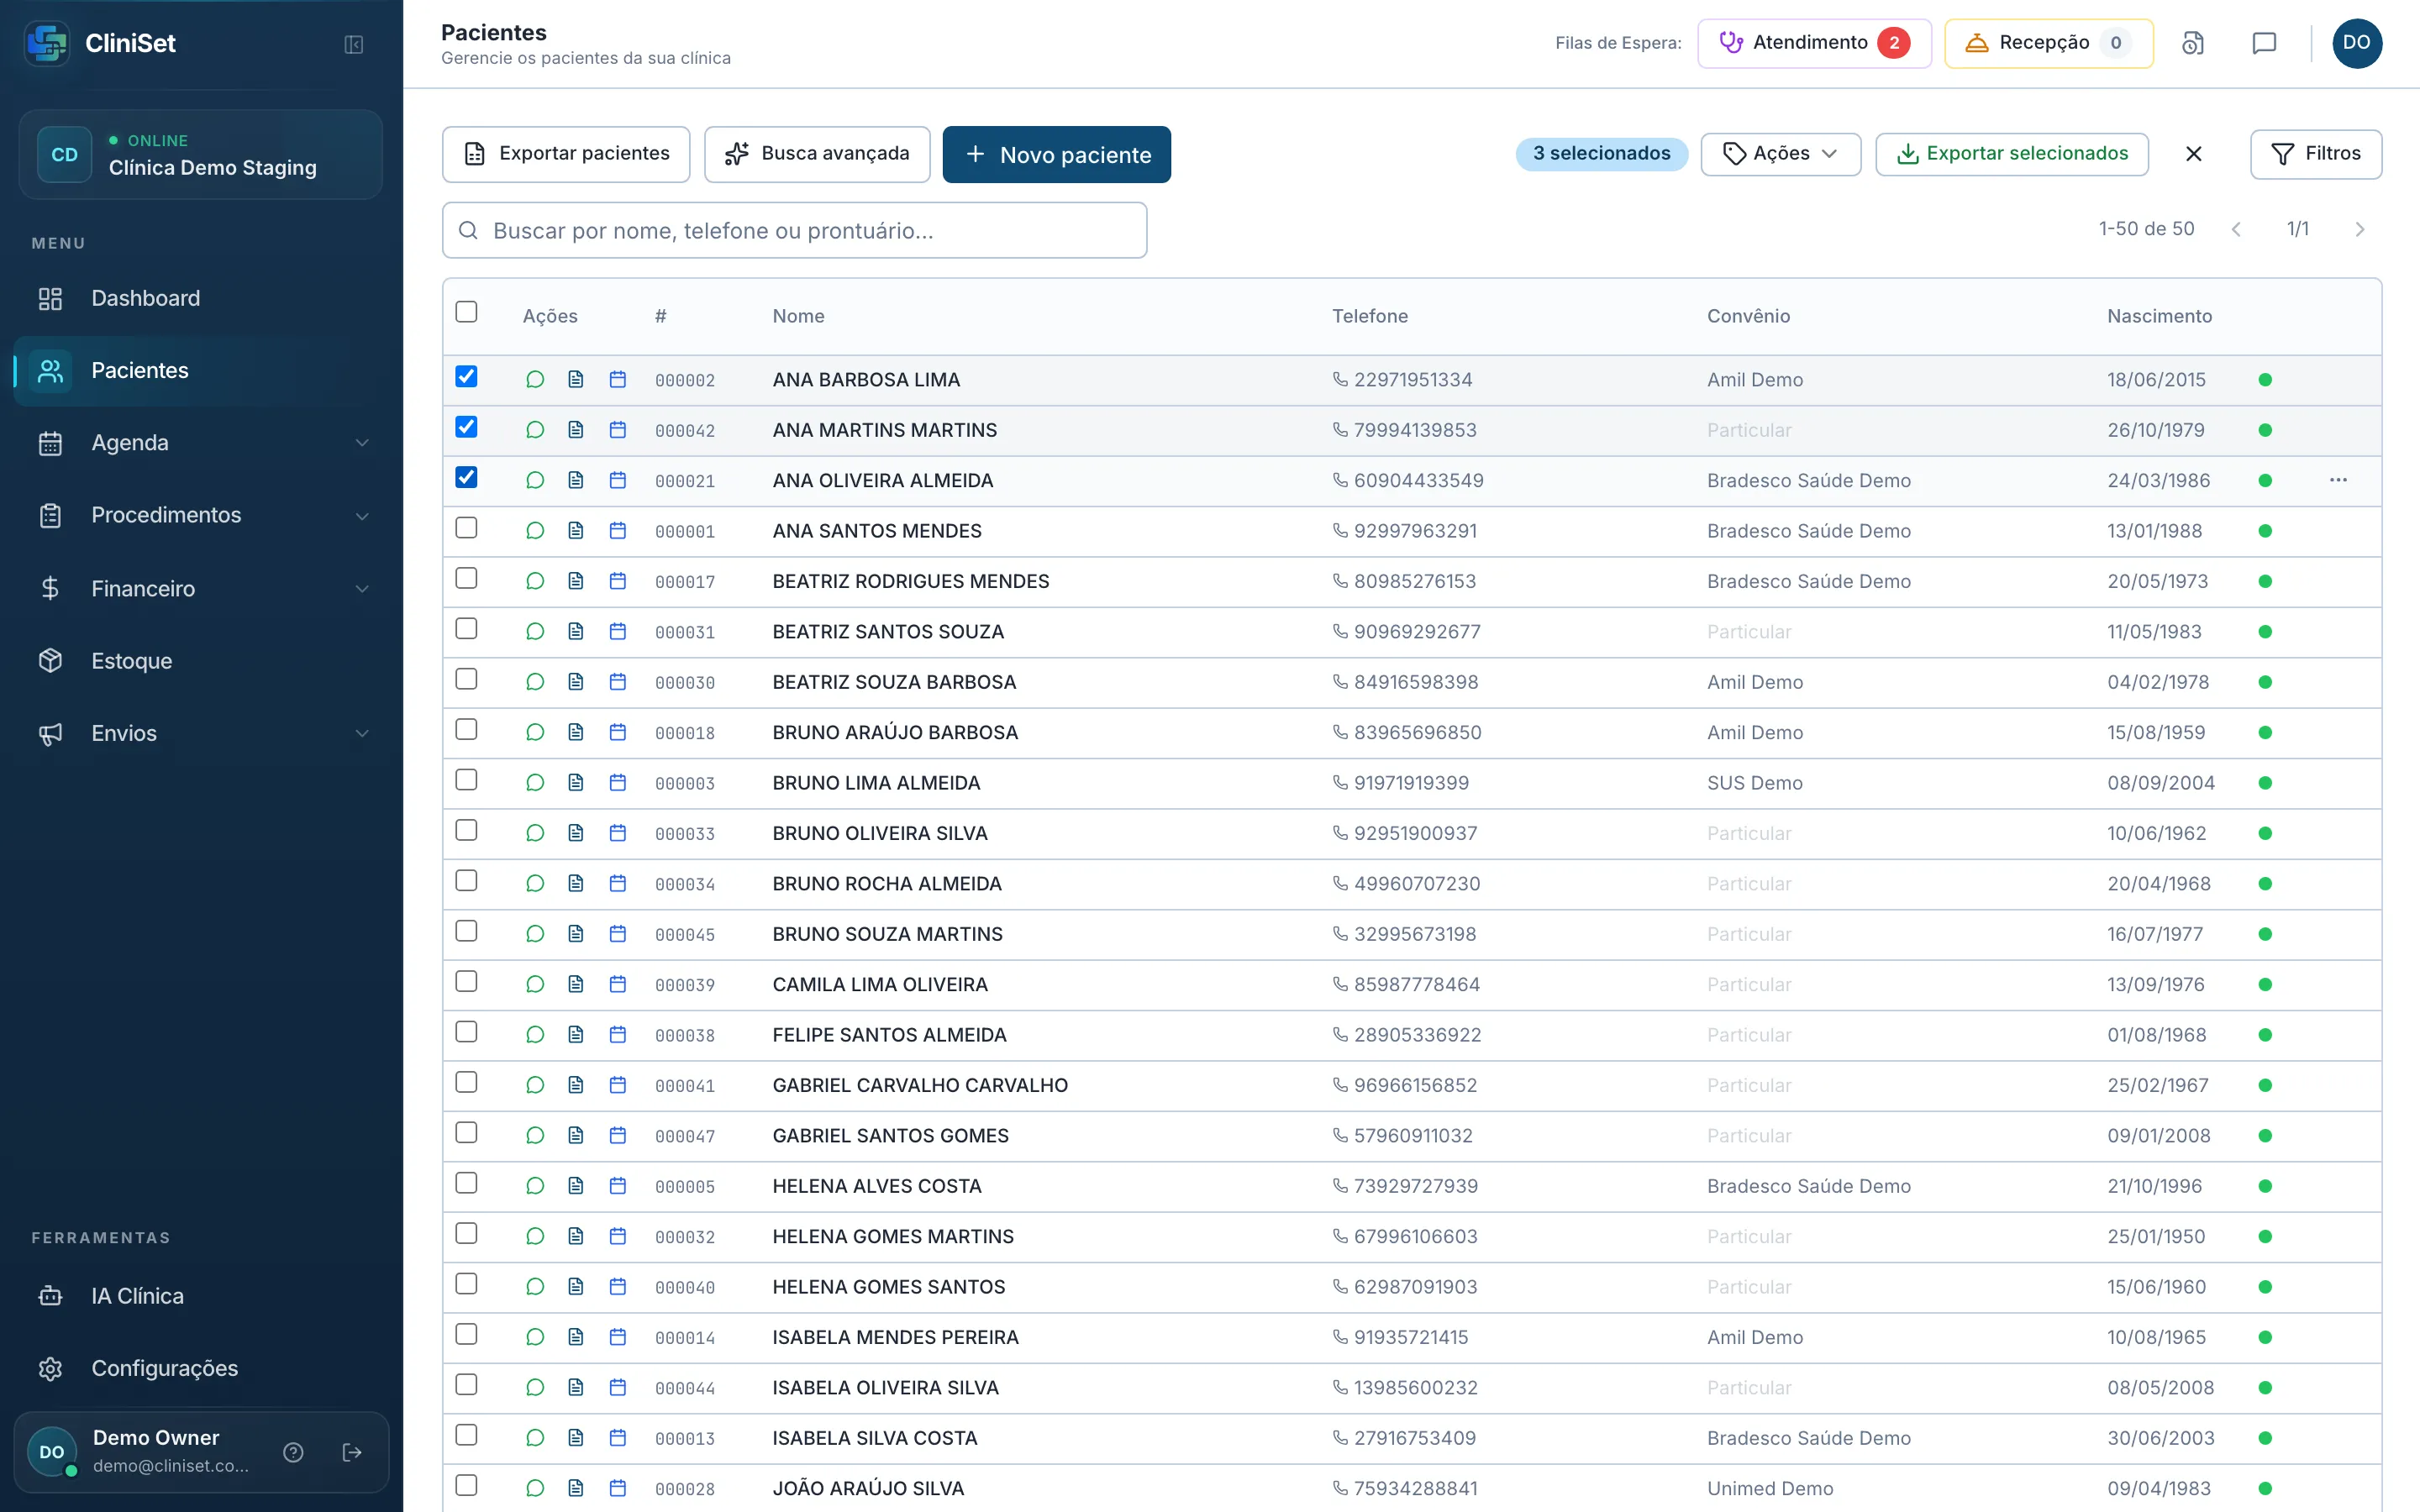The height and width of the screenshot is (1512, 2420).
Task: Open the chat messages icon in header
Action: 2264,43
